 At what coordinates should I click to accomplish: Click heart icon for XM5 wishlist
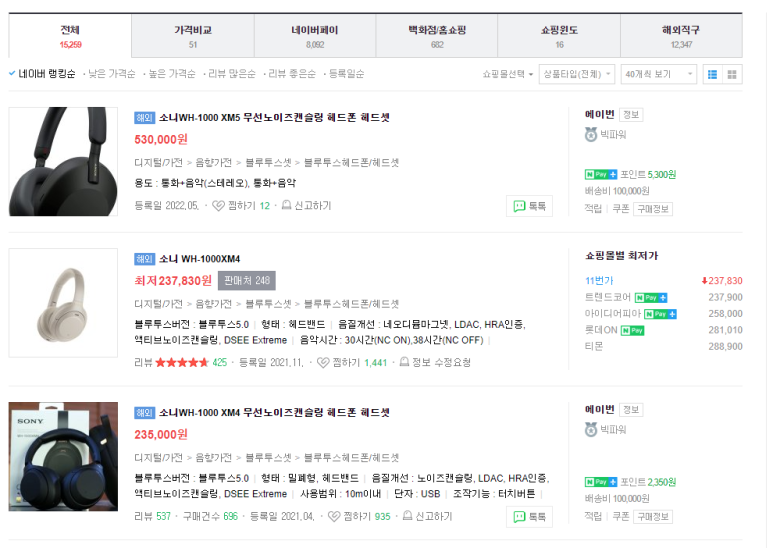(x=218, y=206)
